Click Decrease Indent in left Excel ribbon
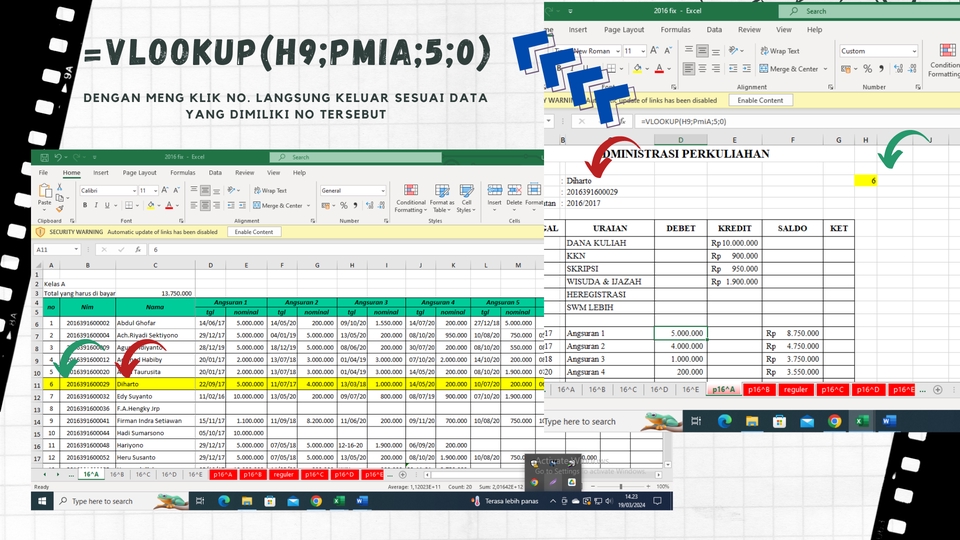960x540 pixels. [231, 206]
